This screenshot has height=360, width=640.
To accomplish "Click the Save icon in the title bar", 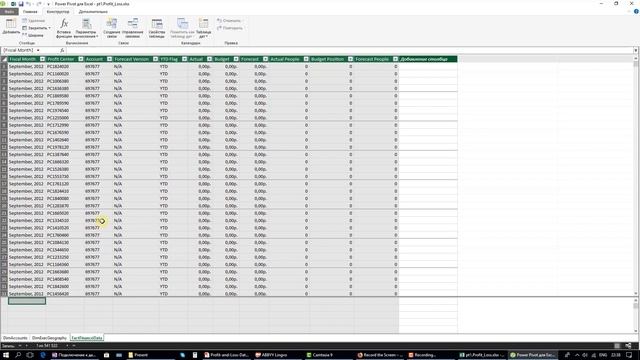I will pos(21,4).
